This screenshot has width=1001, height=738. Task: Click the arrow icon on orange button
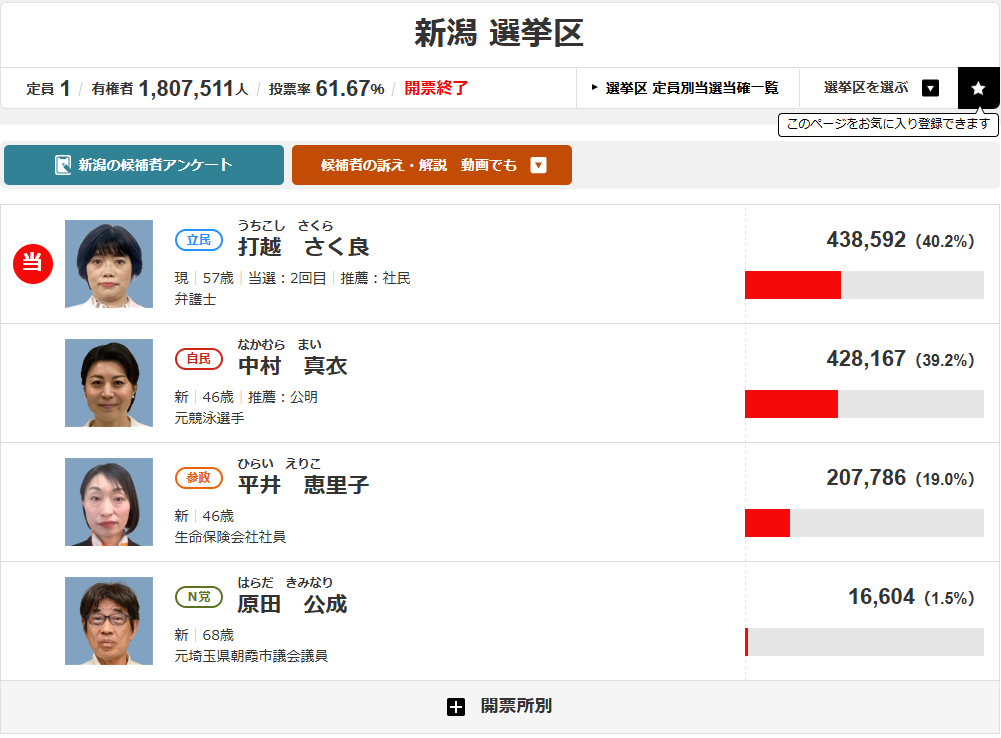pos(539,165)
